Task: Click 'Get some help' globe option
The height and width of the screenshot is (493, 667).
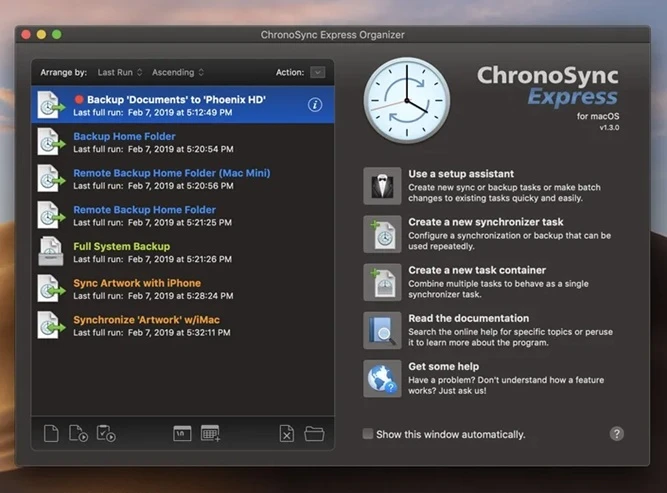Action: point(383,378)
